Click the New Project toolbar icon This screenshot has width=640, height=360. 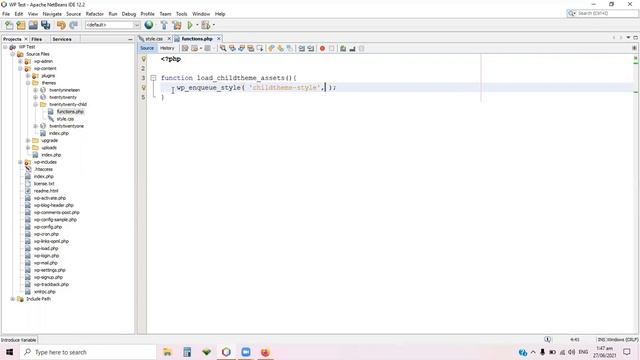click(x=21, y=25)
